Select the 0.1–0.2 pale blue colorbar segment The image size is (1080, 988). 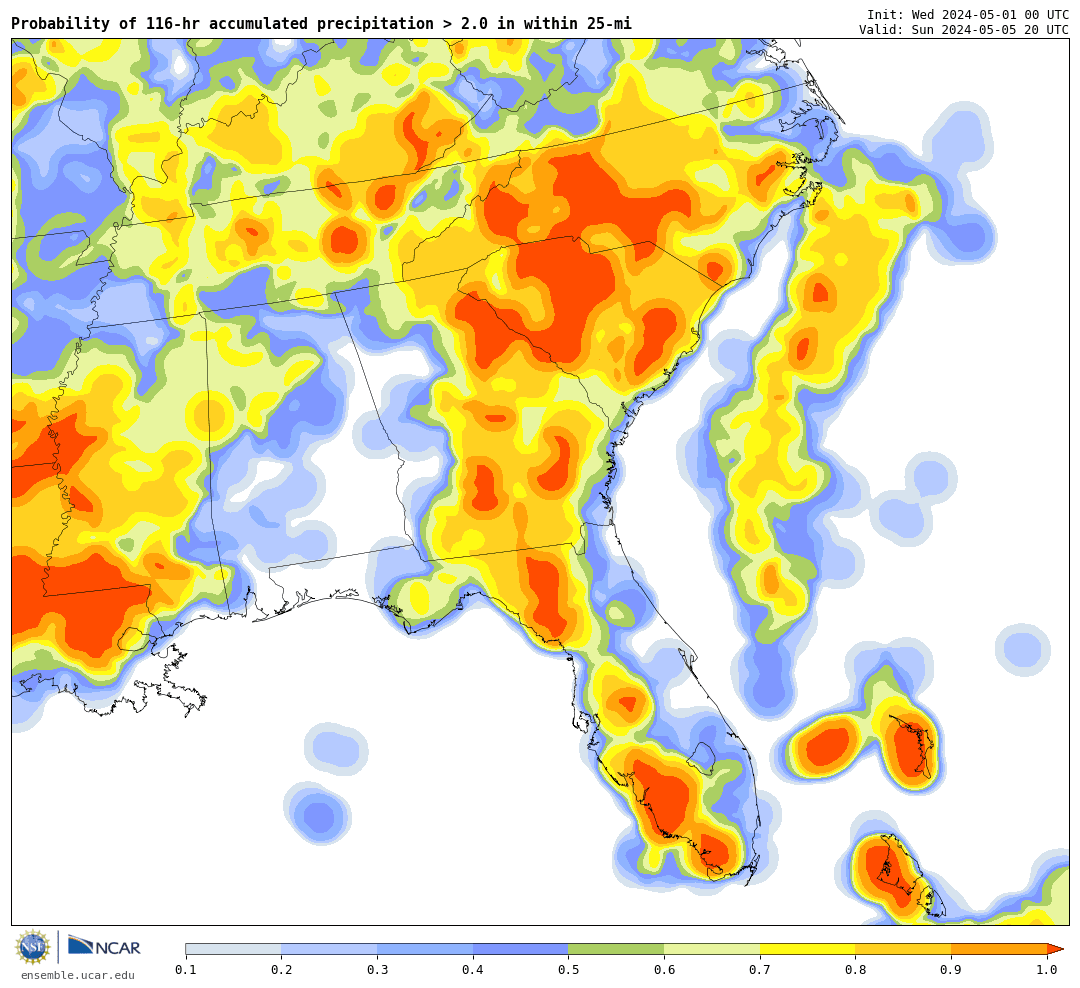tap(233, 949)
